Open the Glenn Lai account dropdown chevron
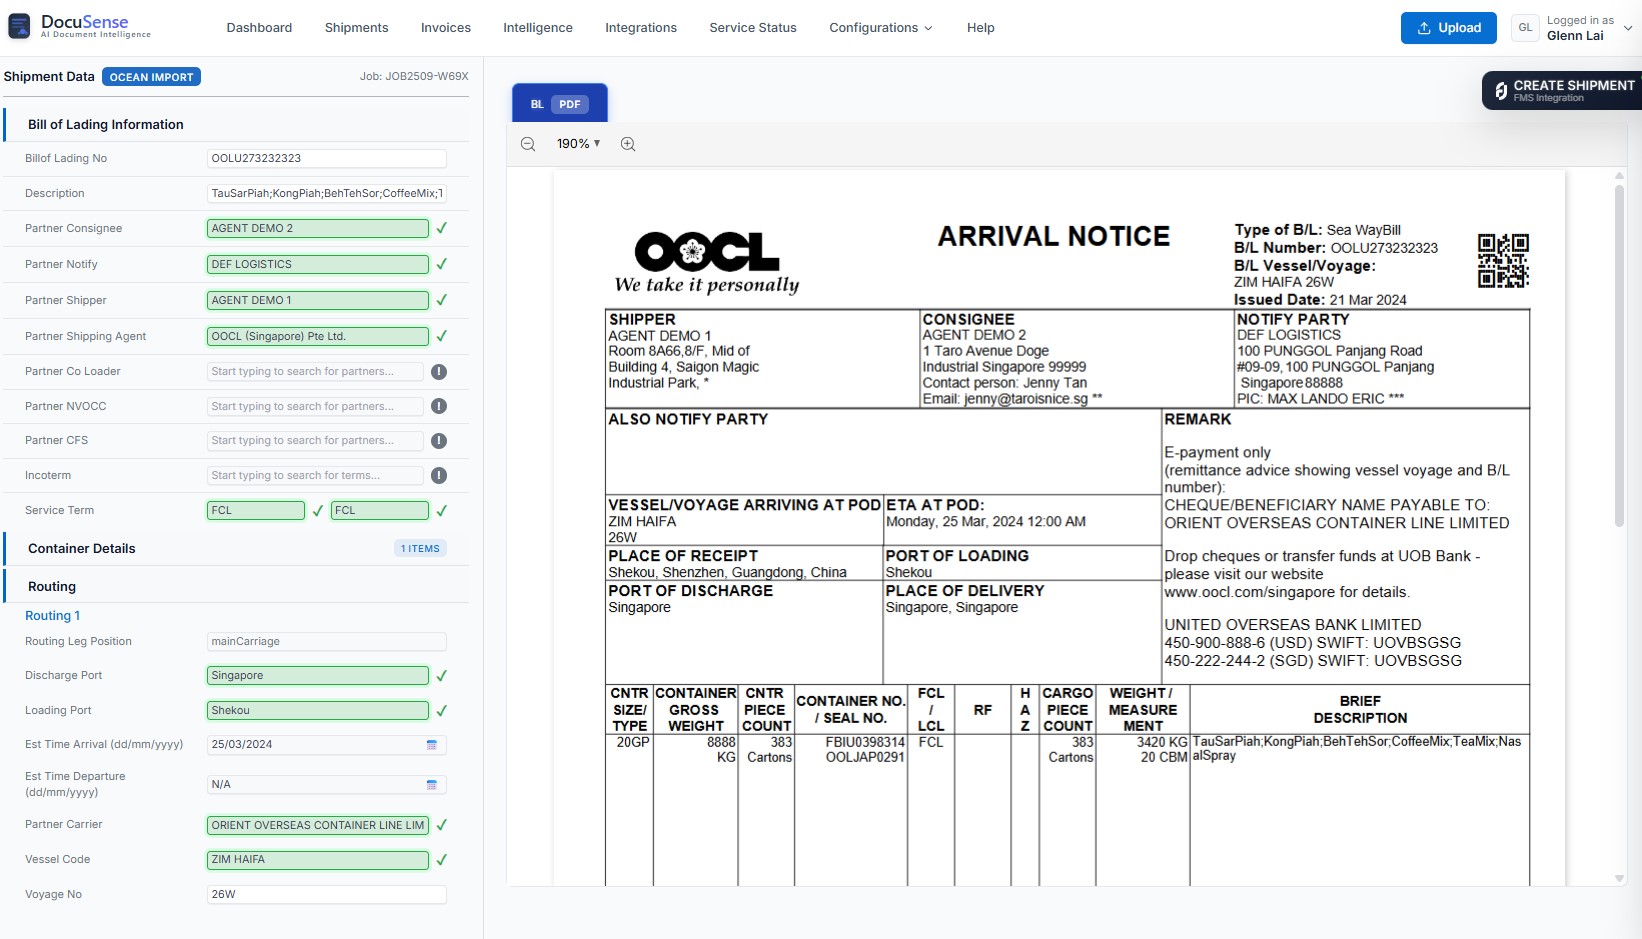Viewport: 1642px width, 939px height. pyautogui.click(x=1628, y=28)
